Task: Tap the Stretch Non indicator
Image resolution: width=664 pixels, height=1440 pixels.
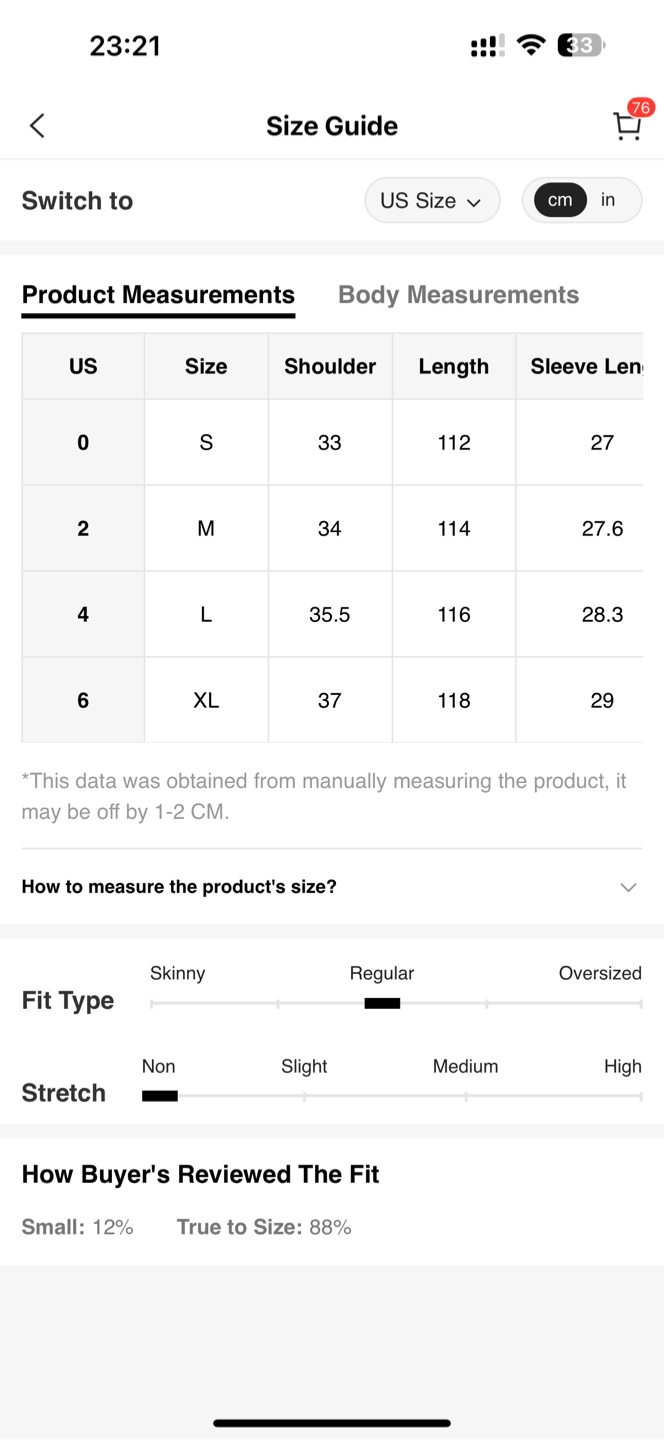Action: point(160,1096)
